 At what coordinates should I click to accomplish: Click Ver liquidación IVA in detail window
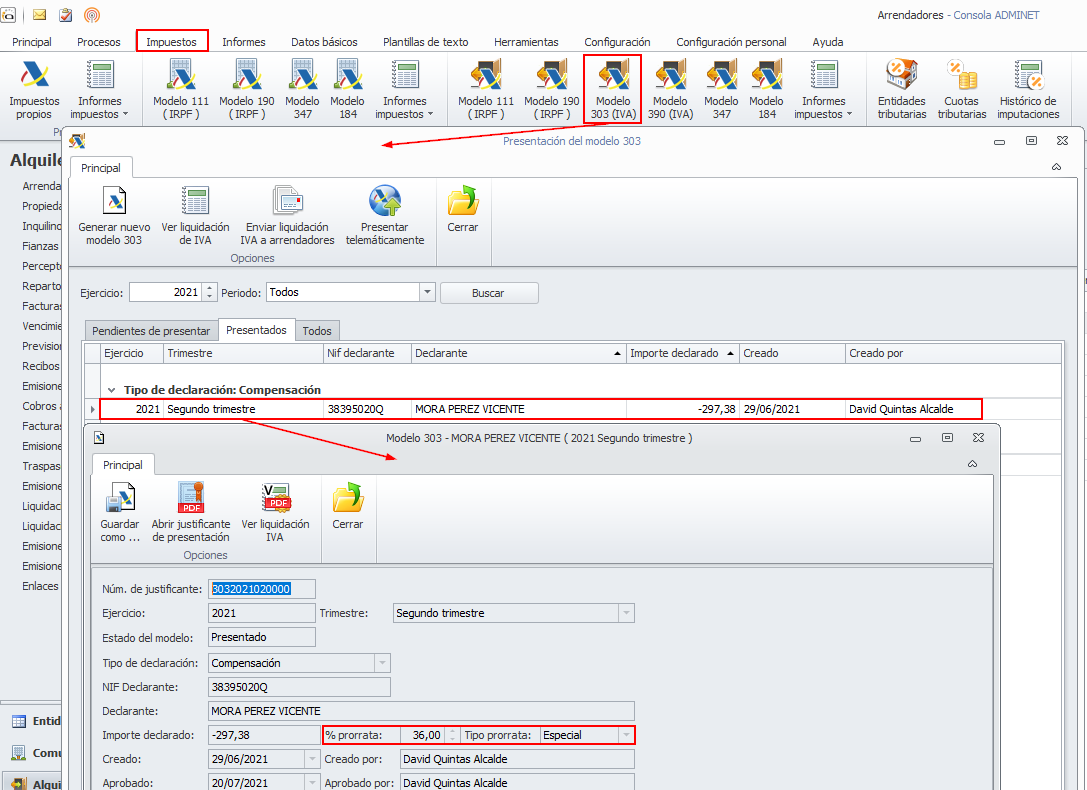(275, 512)
